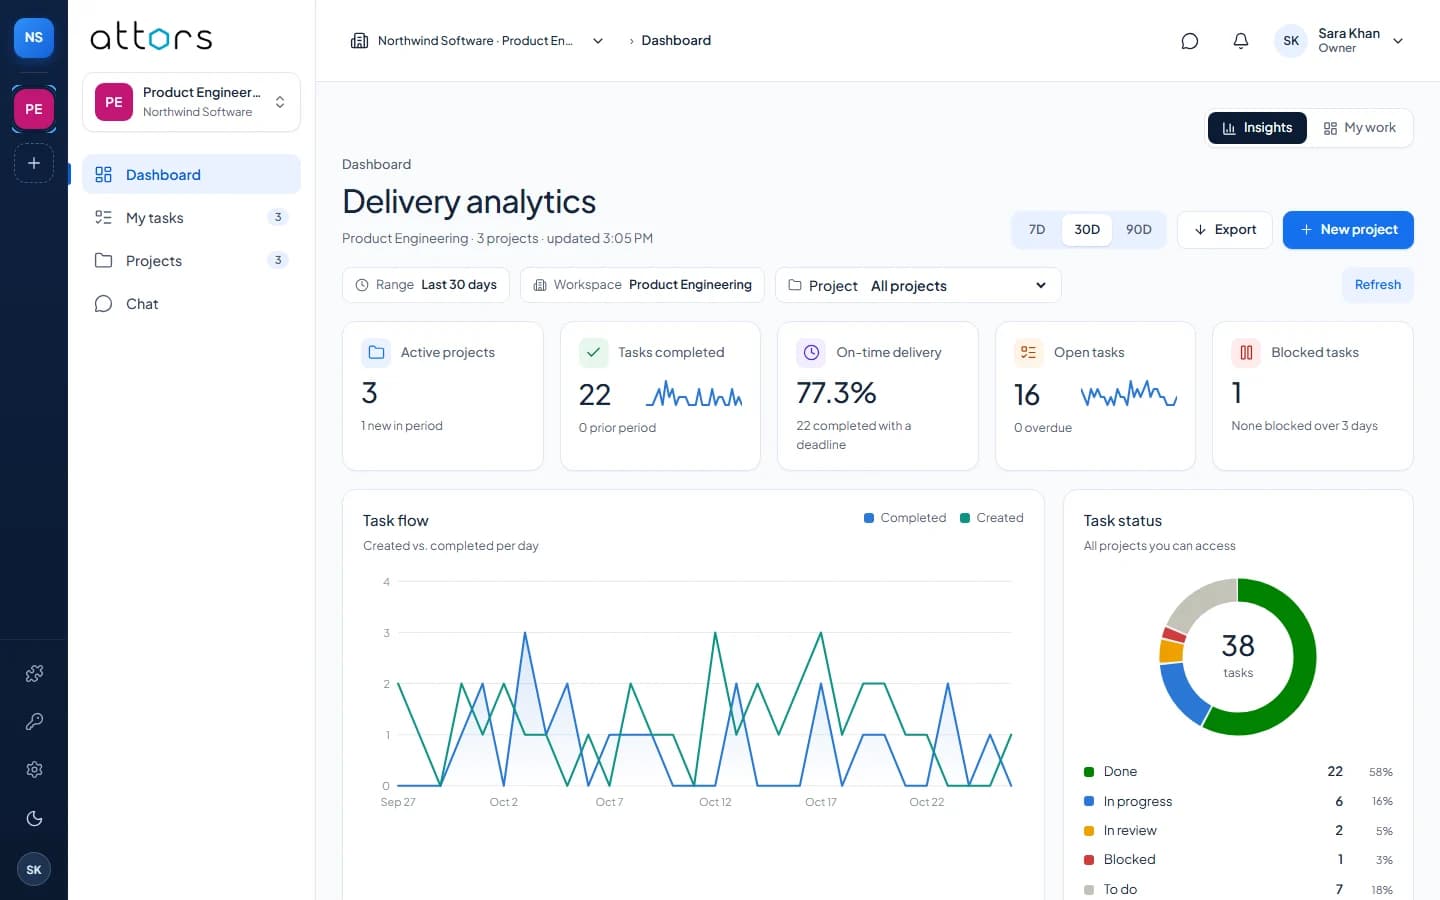The width and height of the screenshot is (1440, 900).
Task: Select the PE workspace avatar in rail
Action: 34,109
